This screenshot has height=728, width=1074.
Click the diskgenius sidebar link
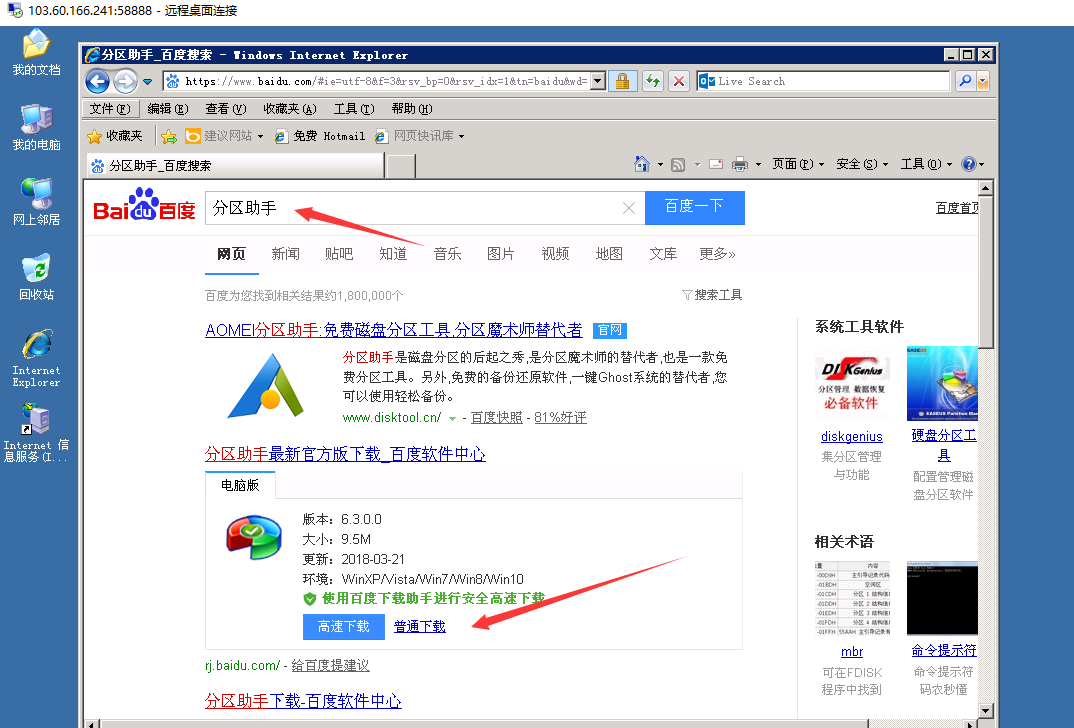(x=851, y=437)
